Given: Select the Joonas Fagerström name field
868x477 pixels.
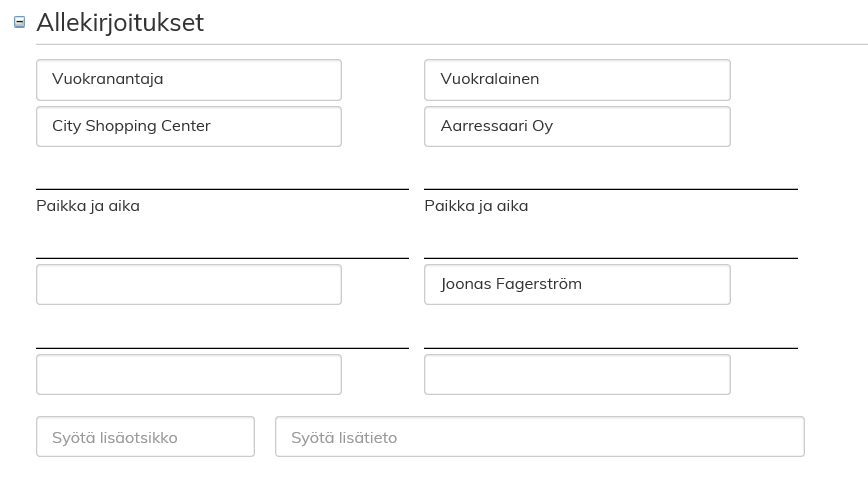Looking at the screenshot, I should click(x=577, y=284).
